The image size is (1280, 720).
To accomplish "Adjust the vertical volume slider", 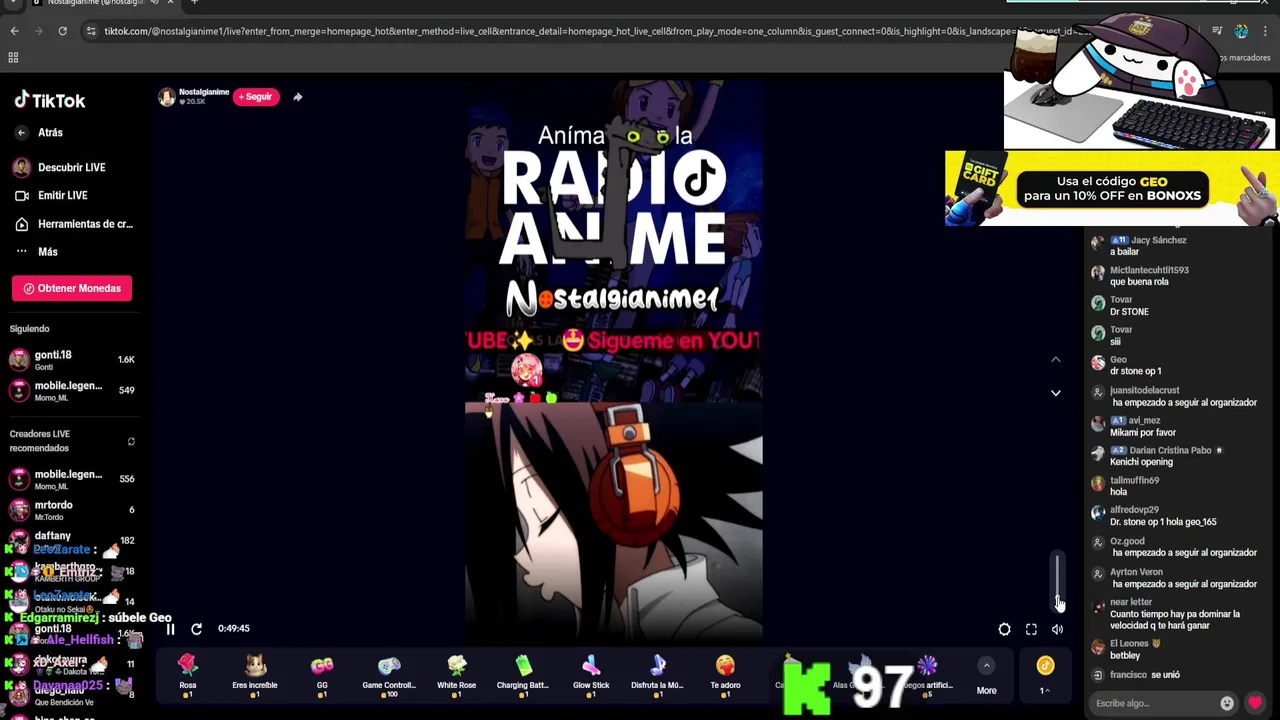I will click(1057, 578).
